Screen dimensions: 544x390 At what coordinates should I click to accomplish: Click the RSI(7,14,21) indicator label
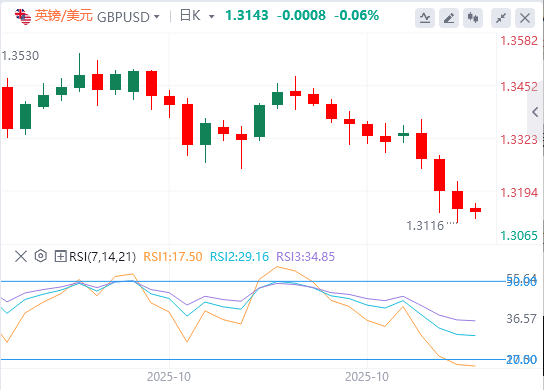(102, 256)
